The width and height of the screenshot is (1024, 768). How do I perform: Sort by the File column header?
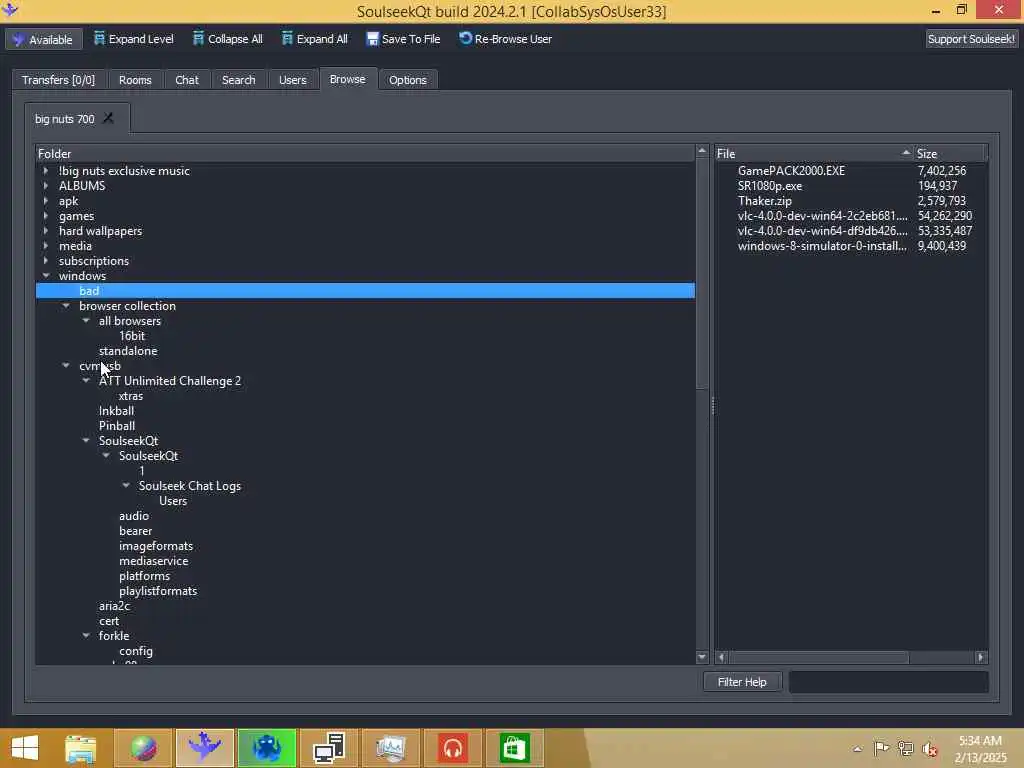pyautogui.click(x=814, y=153)
